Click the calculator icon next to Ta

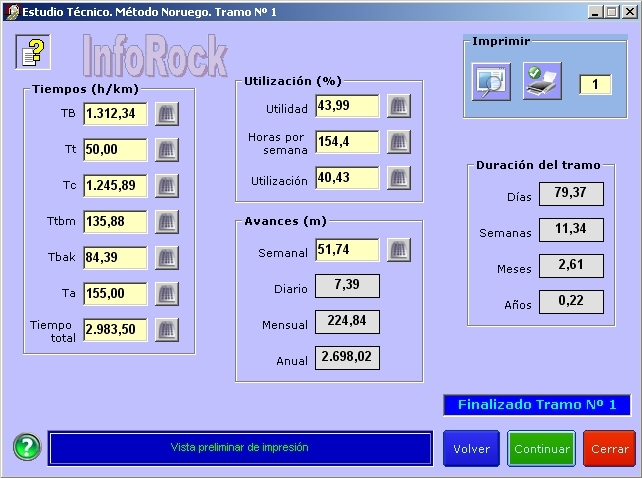(x=167, y=293)
